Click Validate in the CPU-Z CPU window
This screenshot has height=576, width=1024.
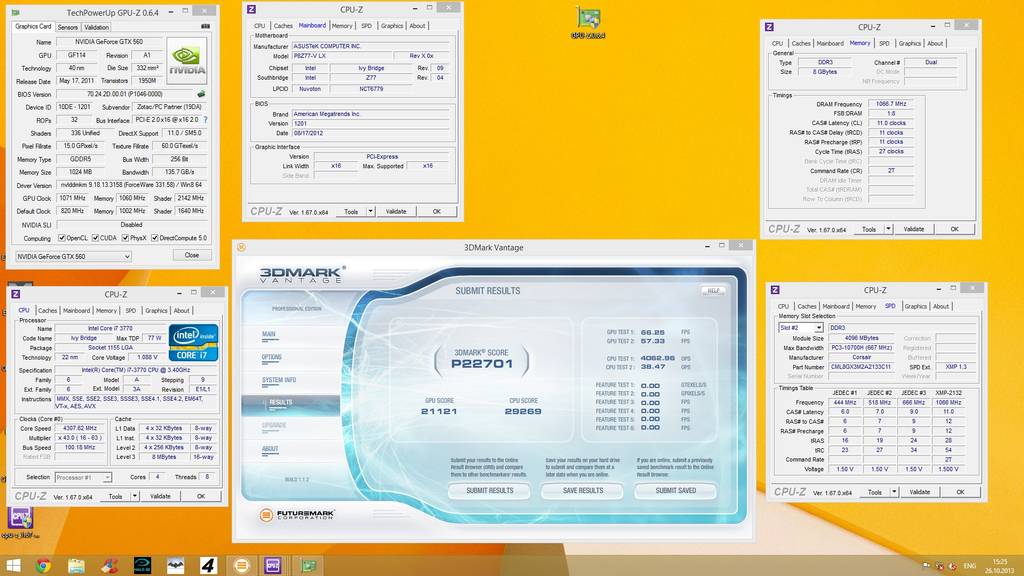pos(160,496)
